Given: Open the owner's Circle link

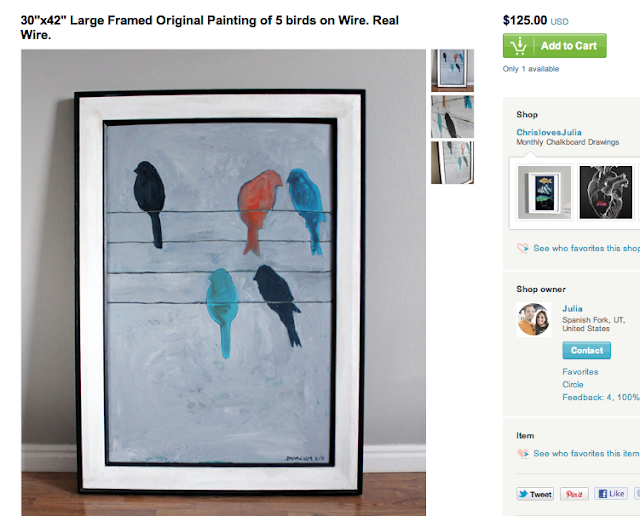Looking at the screenshot, I should coord(573,384).
